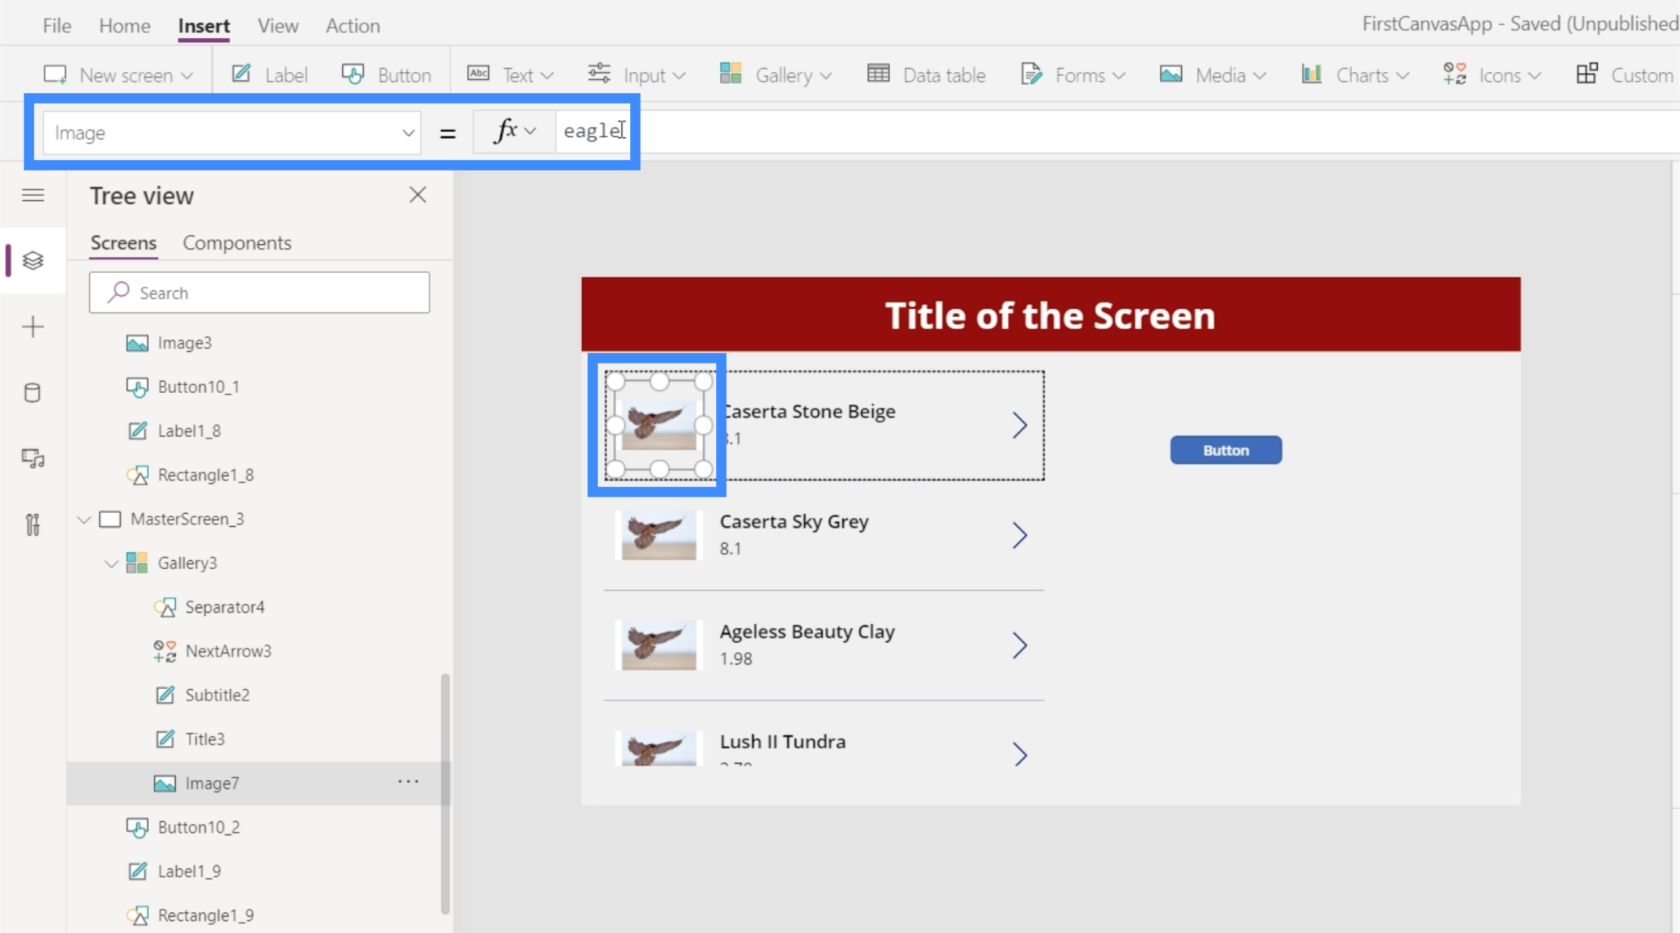Click the blue Button on canvas
The image size is (1680, 933).
coord(1226,450)
